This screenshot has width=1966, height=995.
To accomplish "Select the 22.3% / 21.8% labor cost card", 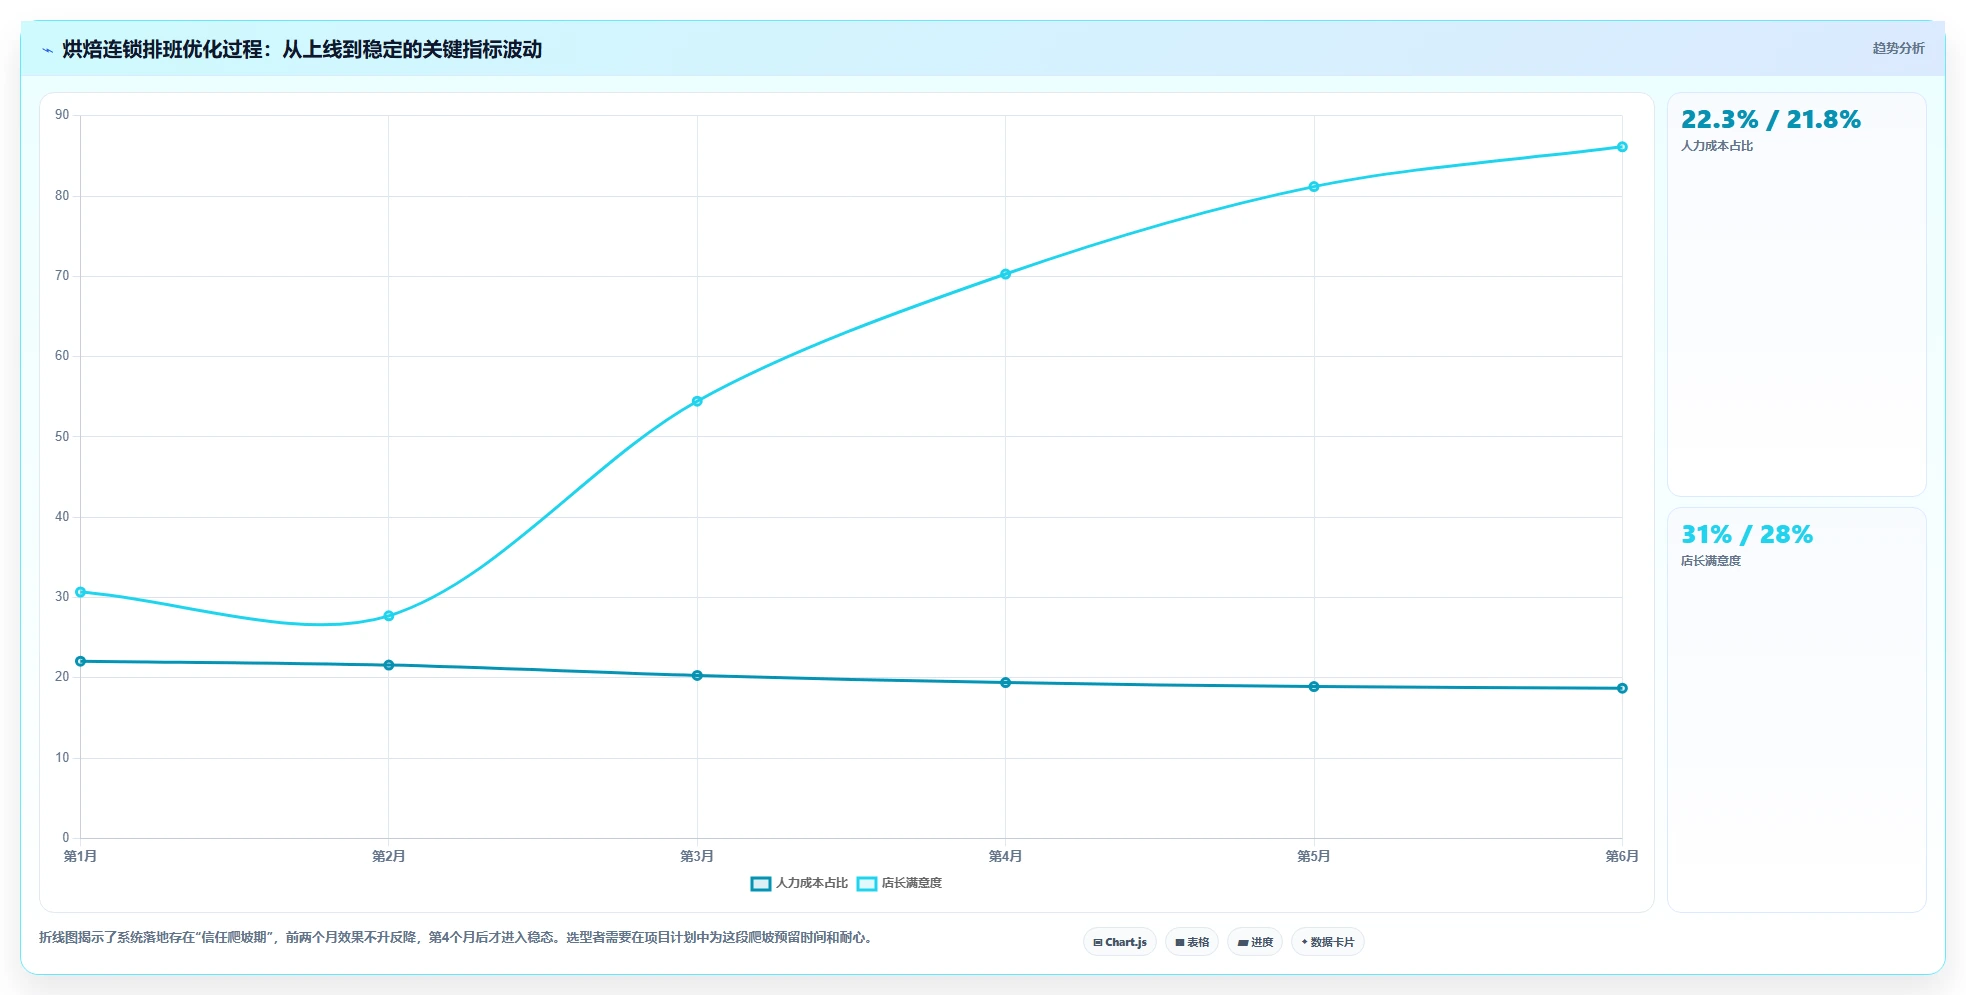I will [1796, 294].
